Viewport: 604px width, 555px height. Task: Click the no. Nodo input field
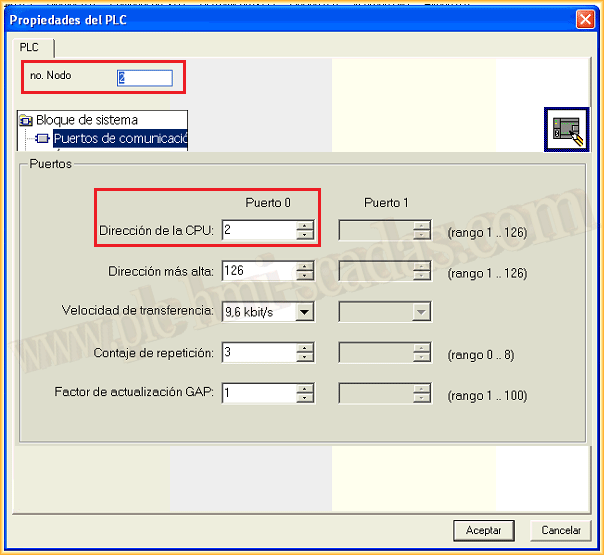coord(144,77)
